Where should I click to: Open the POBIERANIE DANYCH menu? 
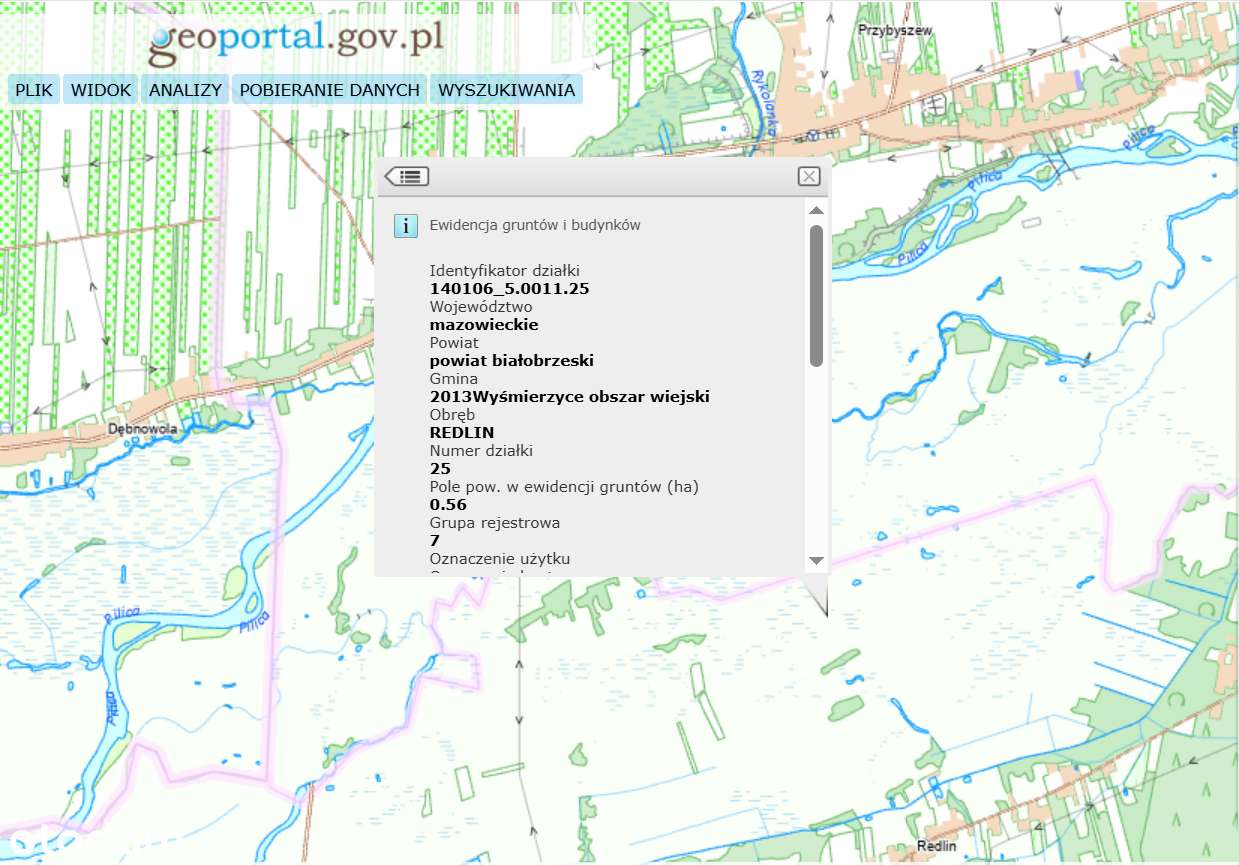coord(329,89)
